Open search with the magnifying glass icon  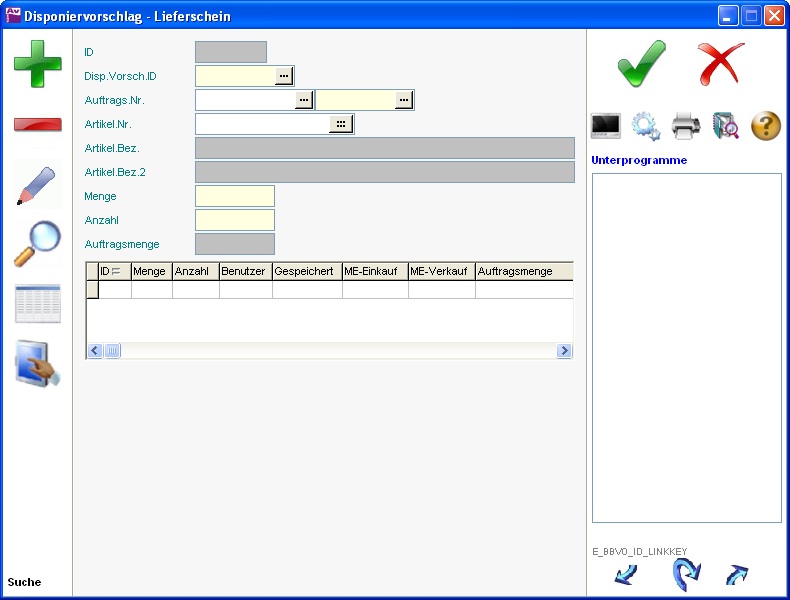(x=37, y=244)
